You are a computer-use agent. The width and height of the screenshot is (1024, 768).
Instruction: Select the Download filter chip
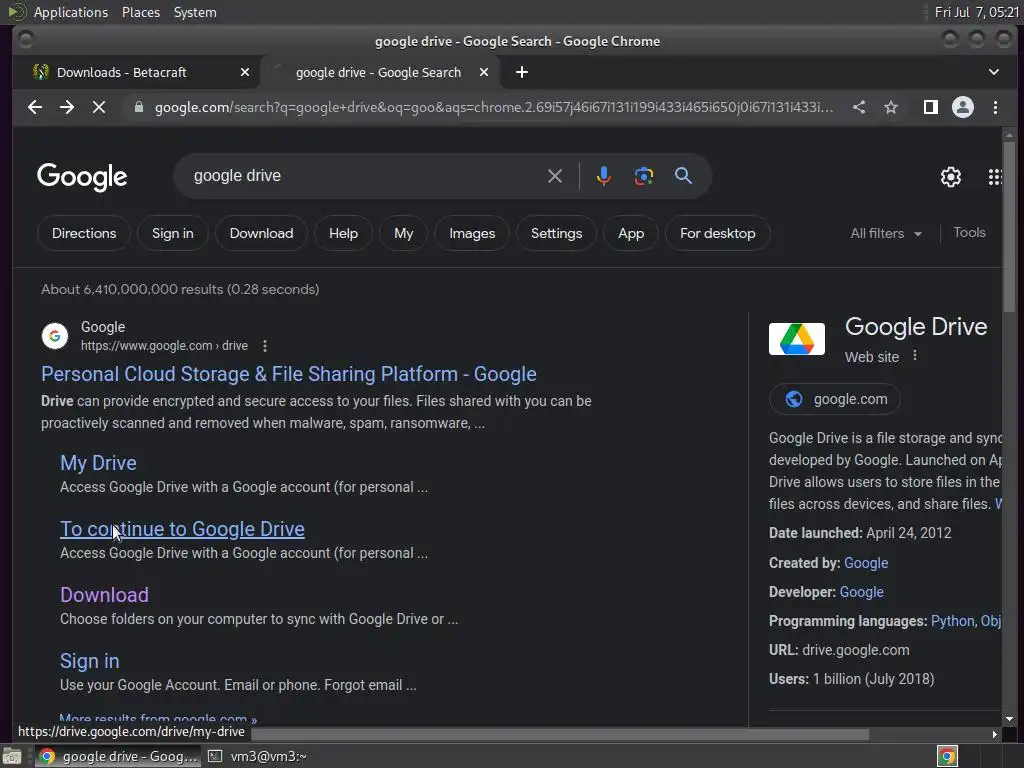tap(261, 233)
